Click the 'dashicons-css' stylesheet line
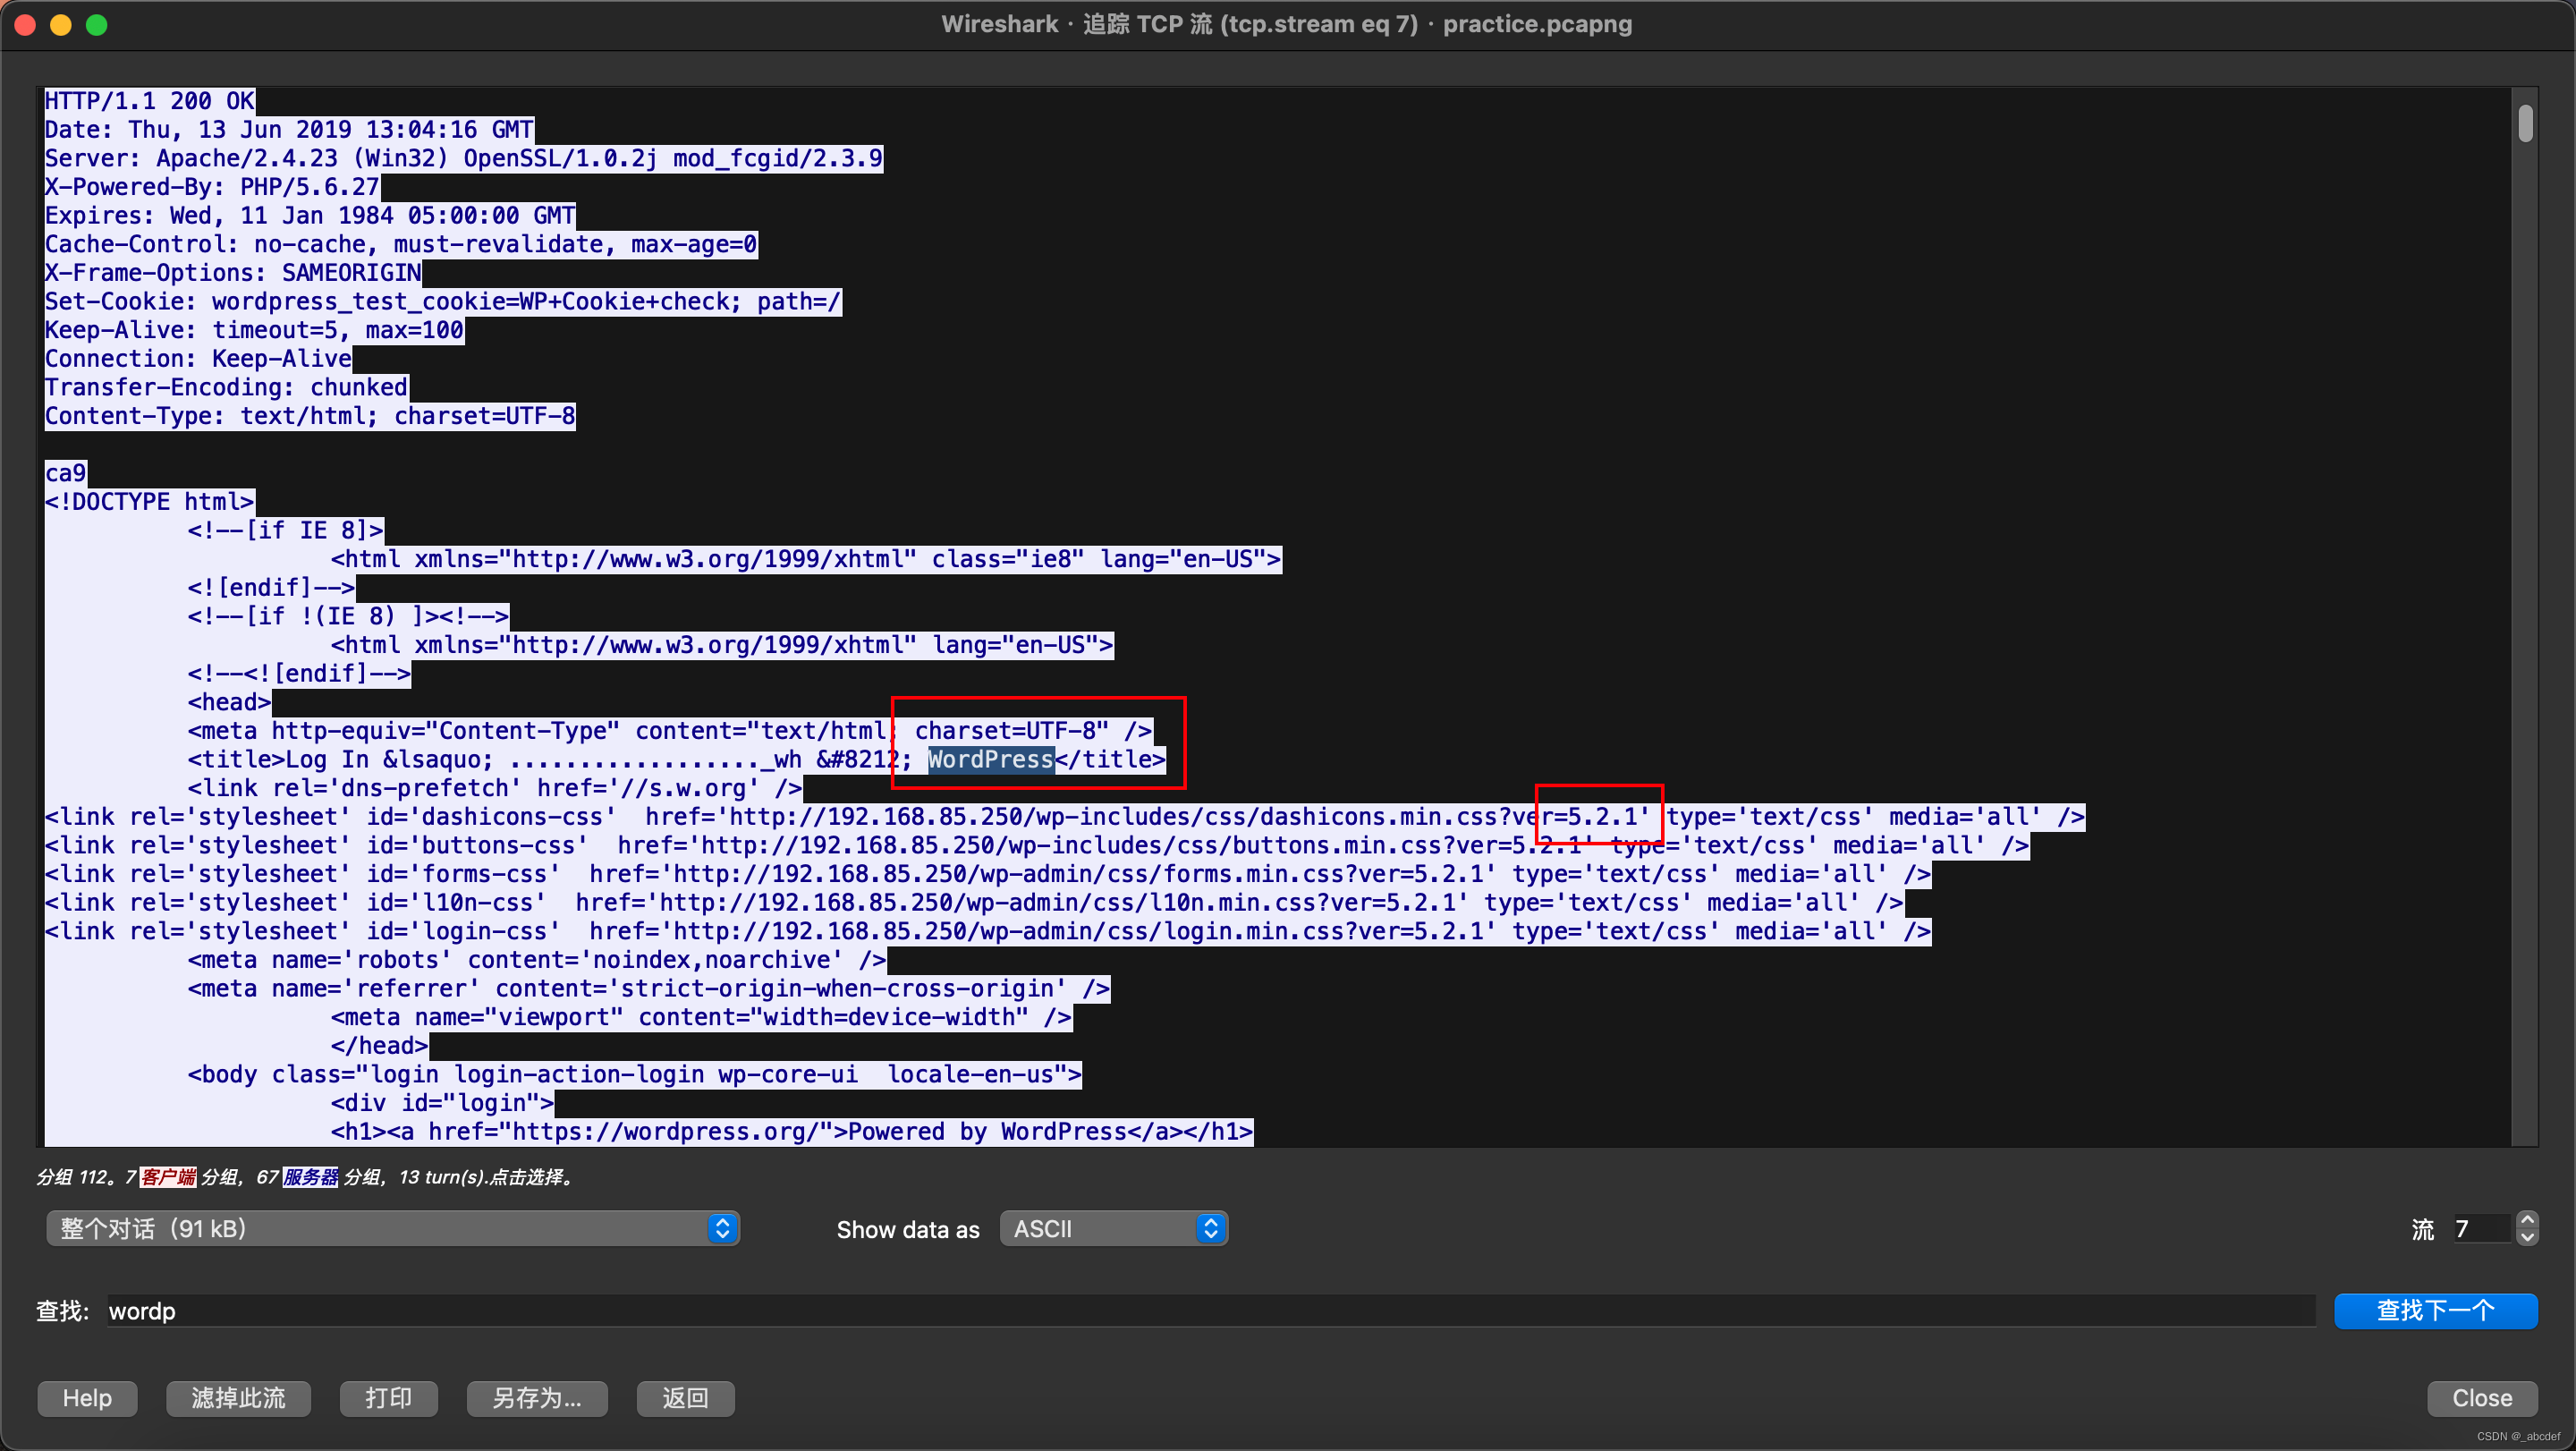The image size is (2576, 1451). pyautogui.click(x=1065, y=817)
